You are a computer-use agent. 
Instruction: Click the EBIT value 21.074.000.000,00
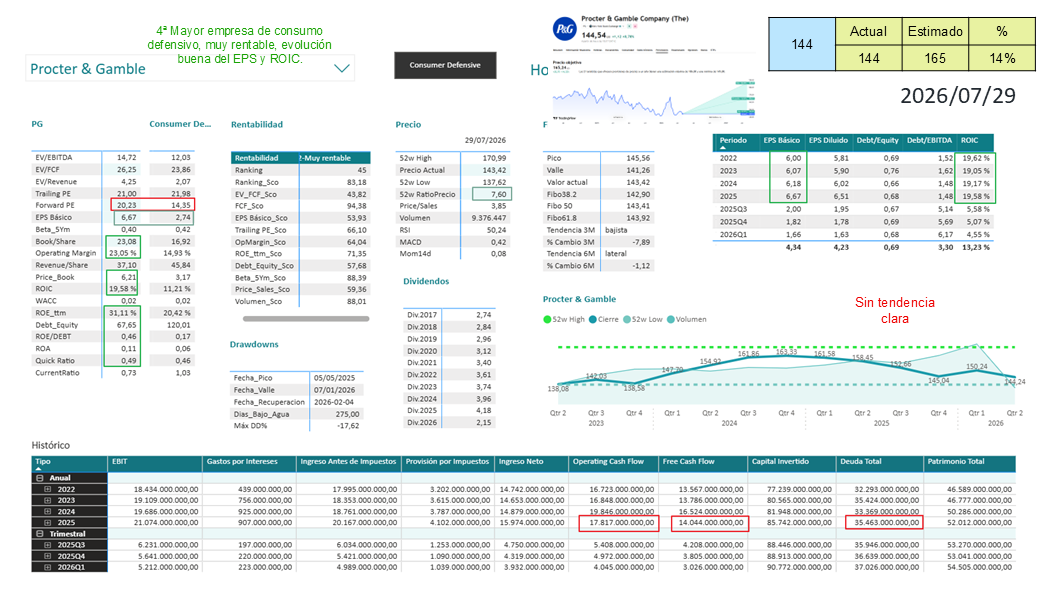[166, 523]
